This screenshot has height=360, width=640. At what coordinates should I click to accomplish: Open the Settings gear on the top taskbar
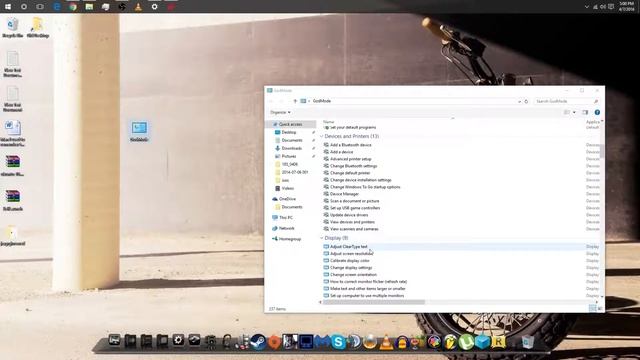155,7
